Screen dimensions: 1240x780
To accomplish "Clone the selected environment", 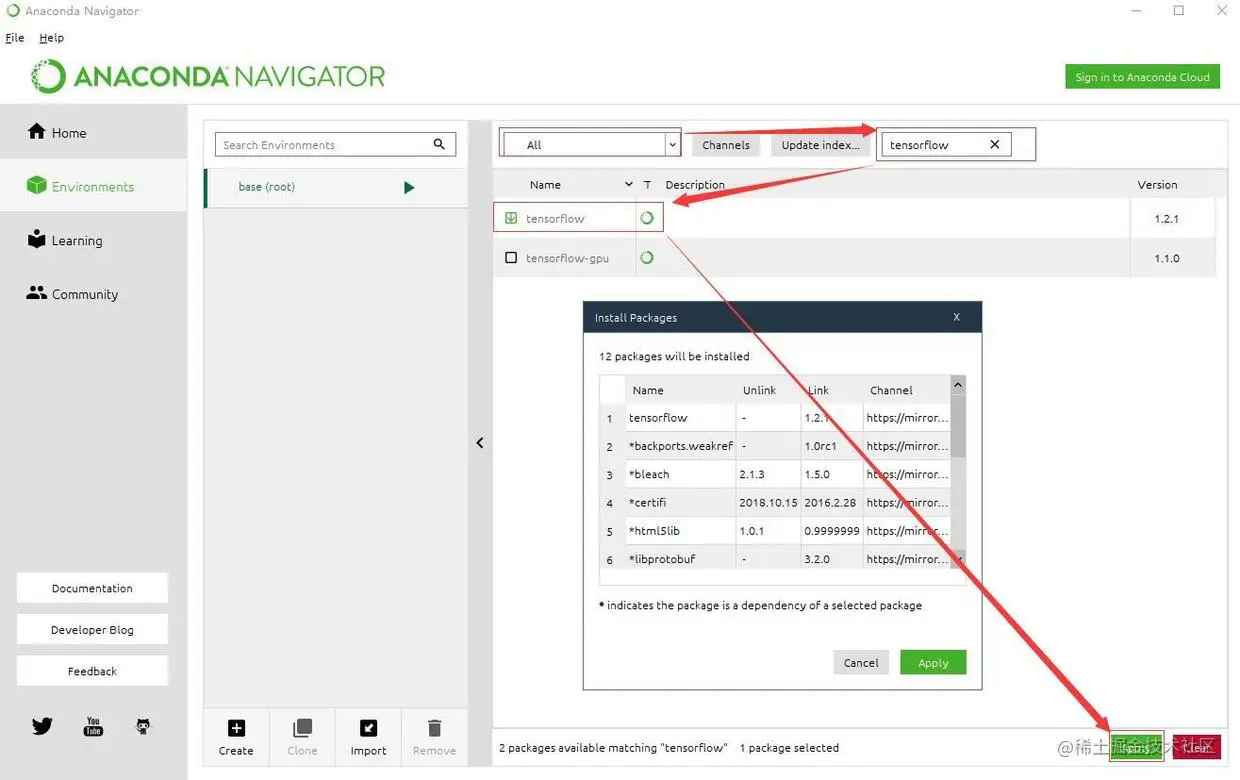I will point(302,738).
